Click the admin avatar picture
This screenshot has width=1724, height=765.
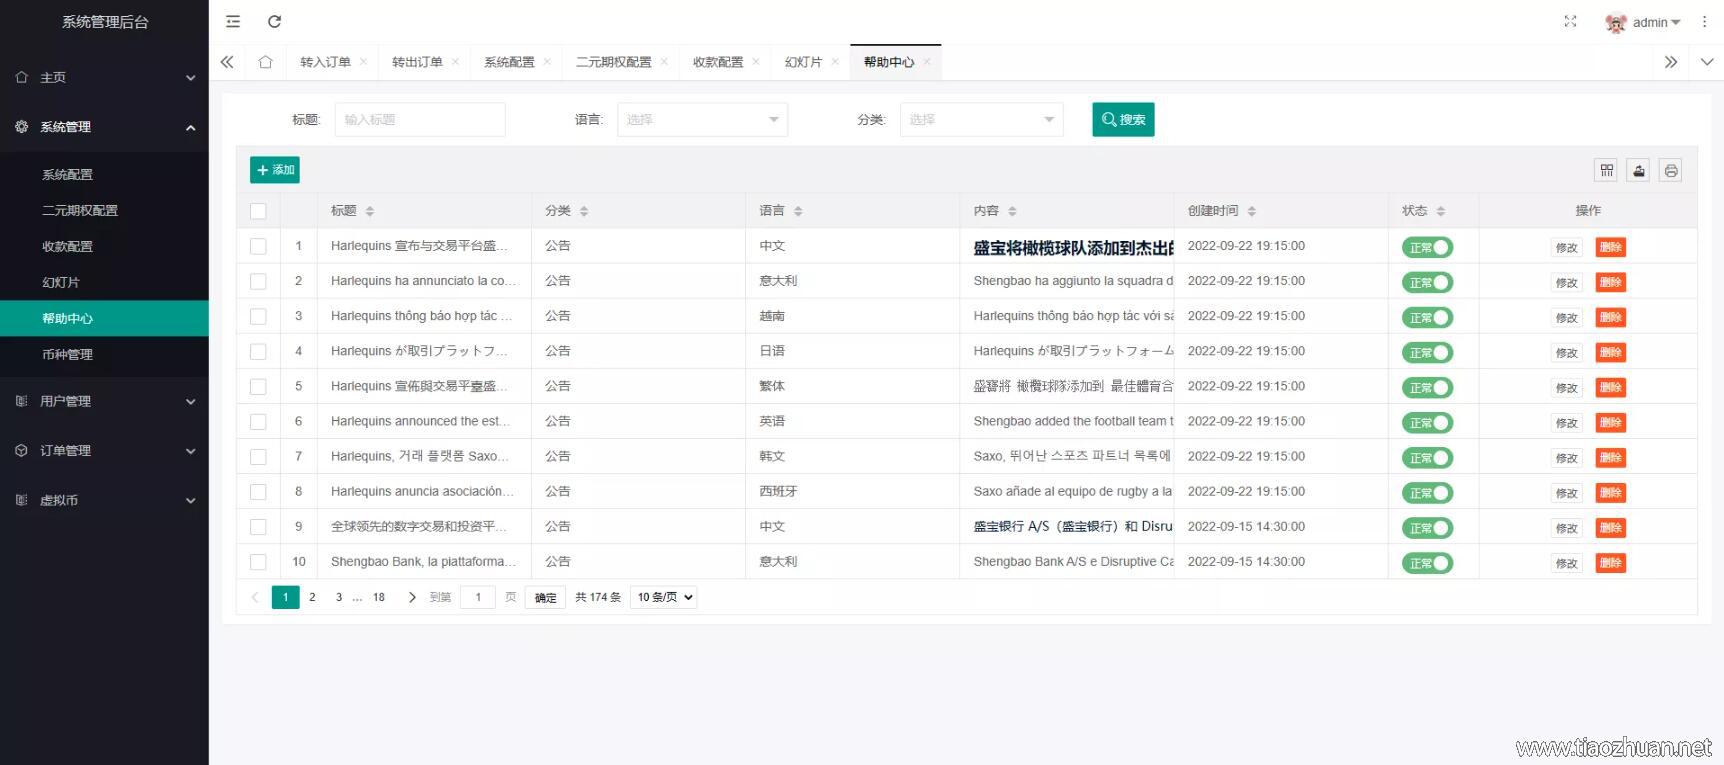(1615, 22)
